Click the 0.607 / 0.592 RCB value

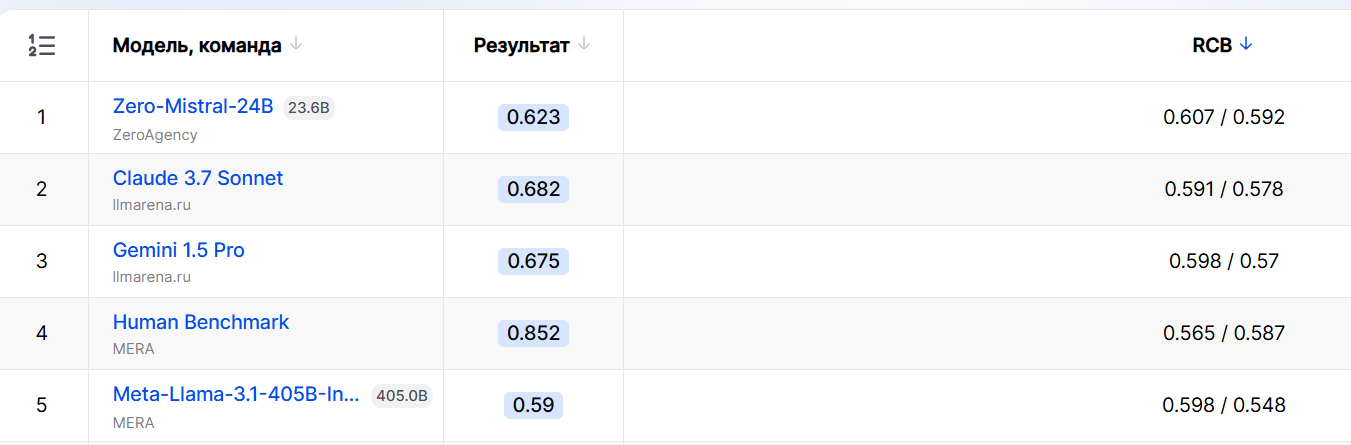[x=1224, y=117]
